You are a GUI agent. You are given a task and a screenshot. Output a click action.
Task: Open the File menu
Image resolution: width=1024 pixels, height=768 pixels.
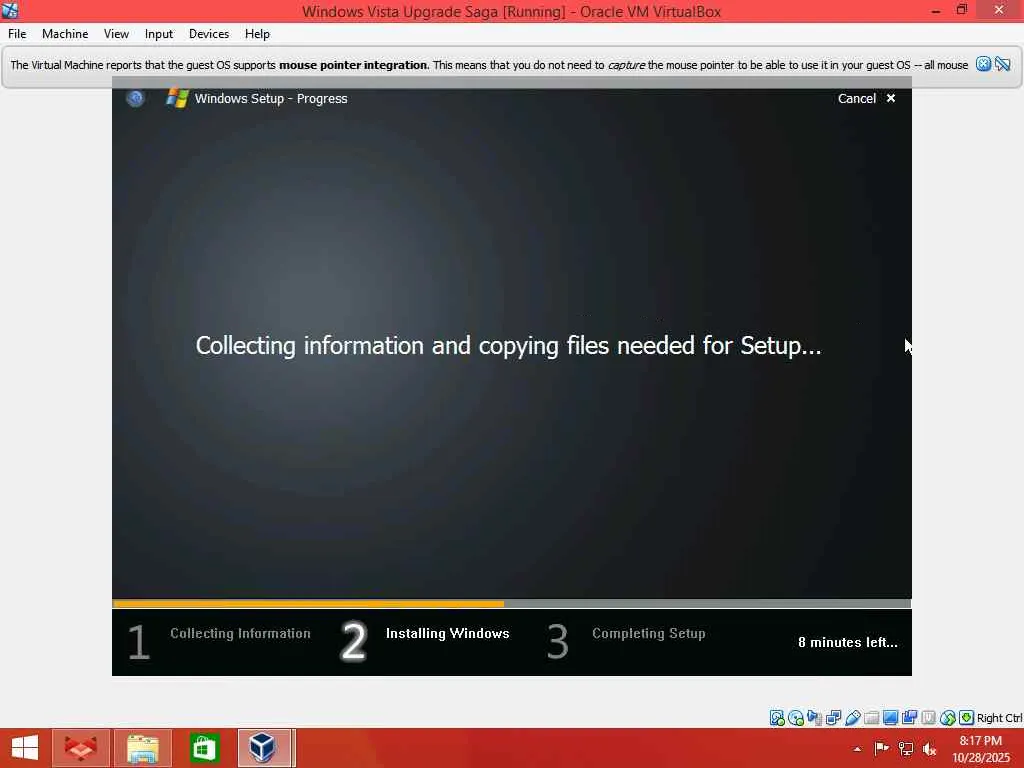click(x=17, y=34)
